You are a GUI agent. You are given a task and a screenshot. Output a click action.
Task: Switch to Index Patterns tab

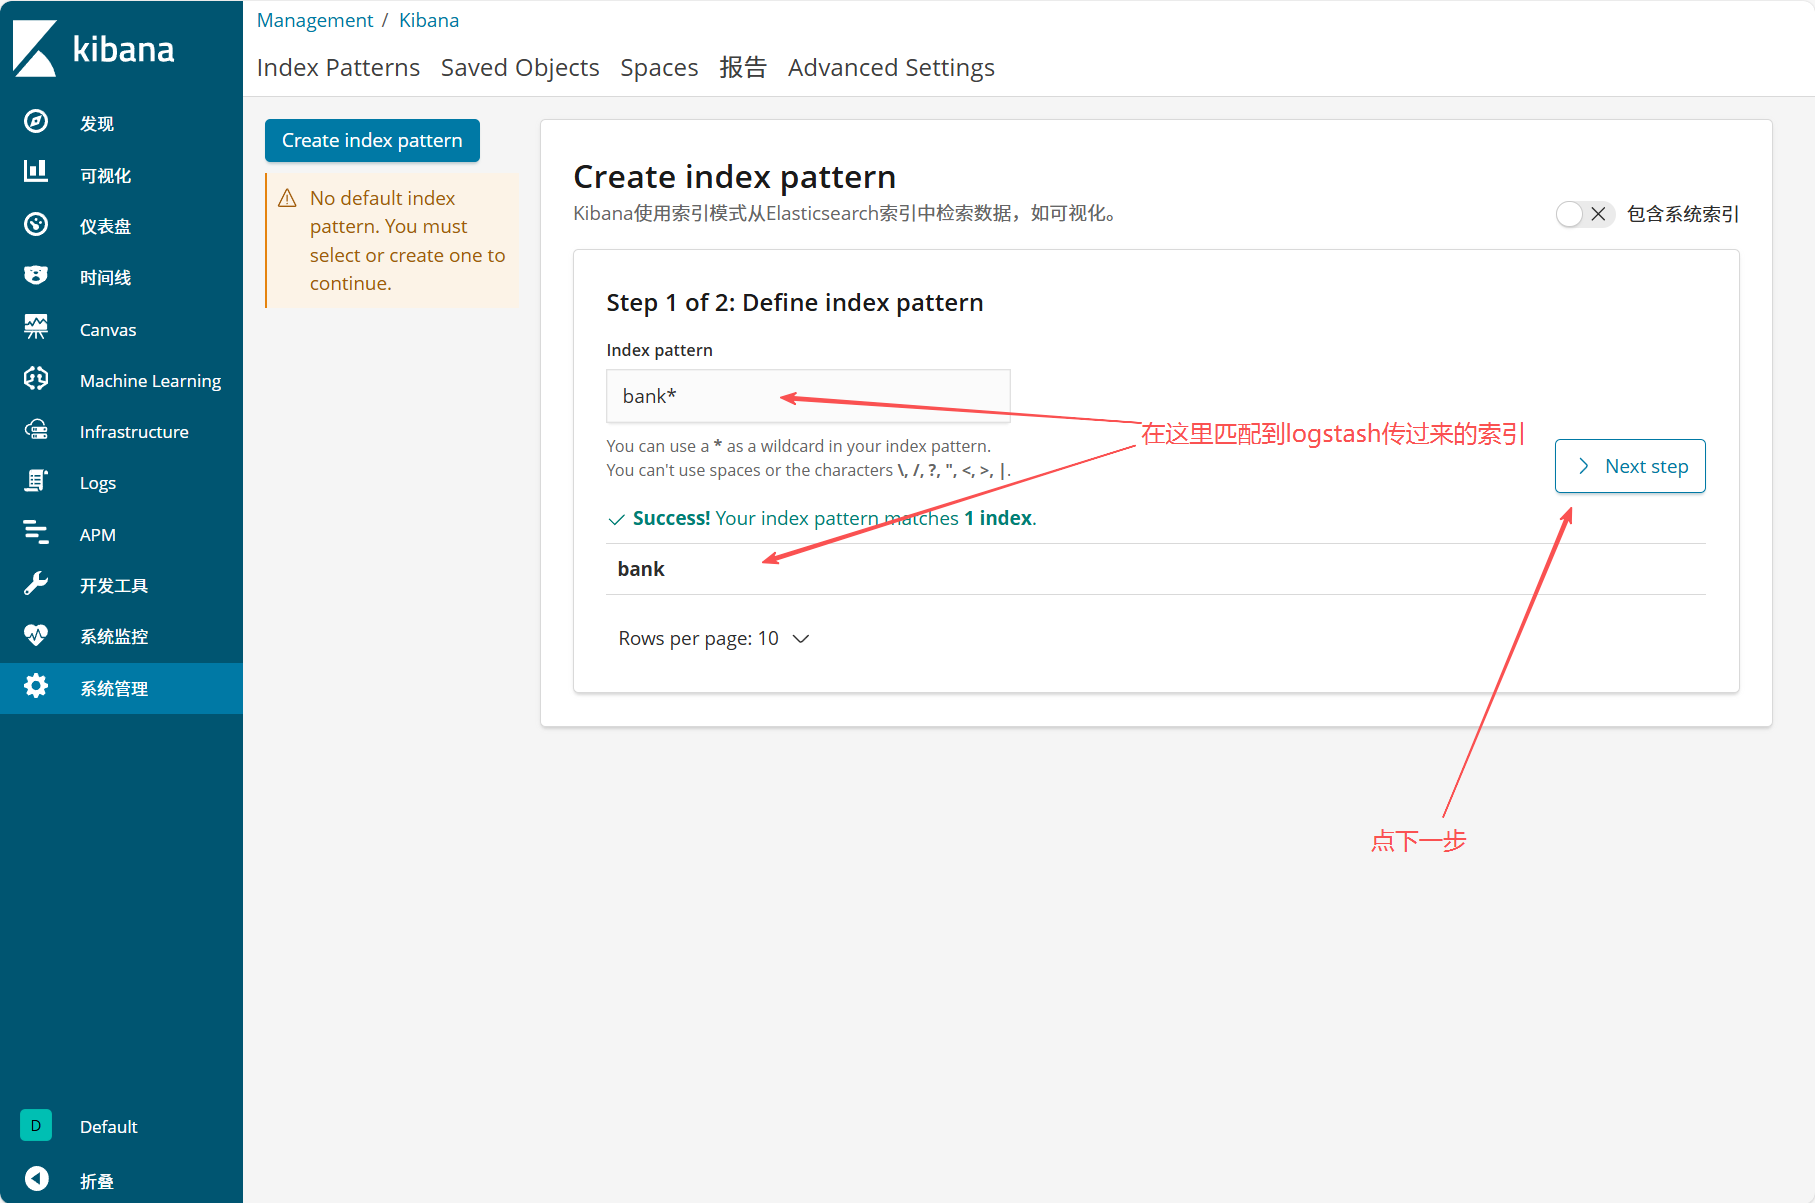[x=338, y=67]
